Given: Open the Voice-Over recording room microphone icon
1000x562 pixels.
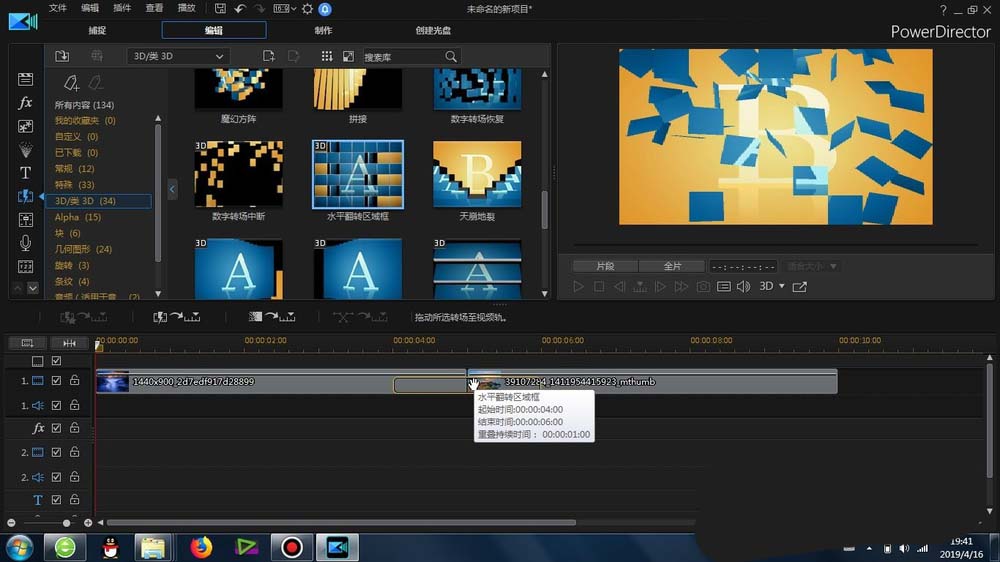Looking at the screenshot, I should click(x=26, y=243).
